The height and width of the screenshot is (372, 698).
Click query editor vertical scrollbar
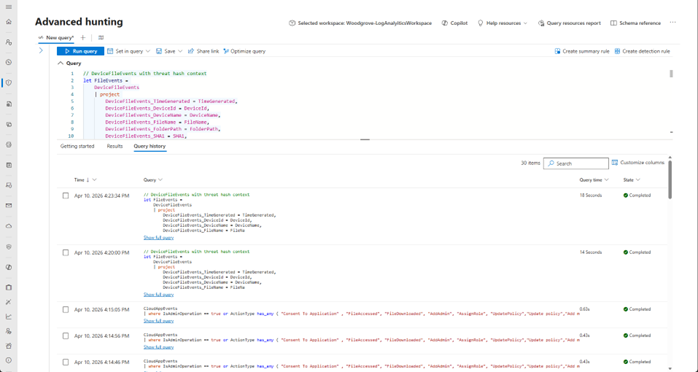click(x=671, y=74)
